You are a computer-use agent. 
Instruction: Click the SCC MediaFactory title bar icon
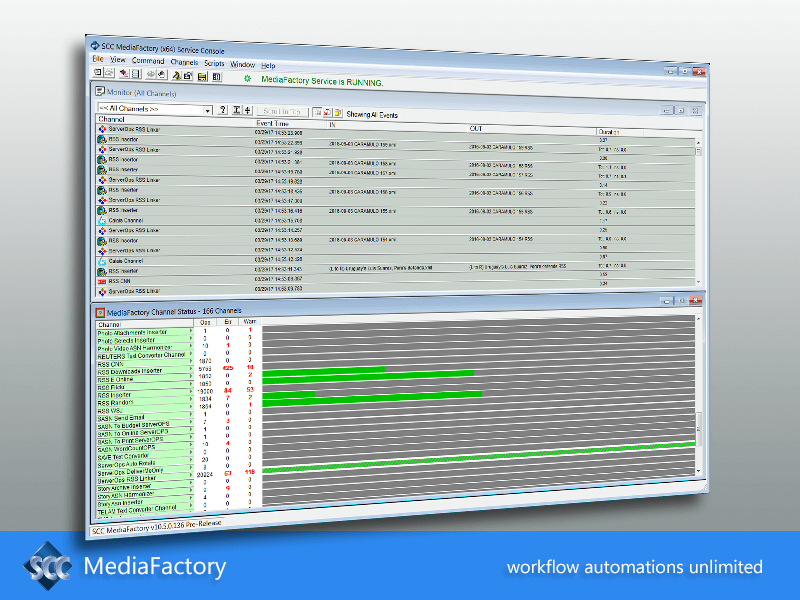(x=95, y=45)
